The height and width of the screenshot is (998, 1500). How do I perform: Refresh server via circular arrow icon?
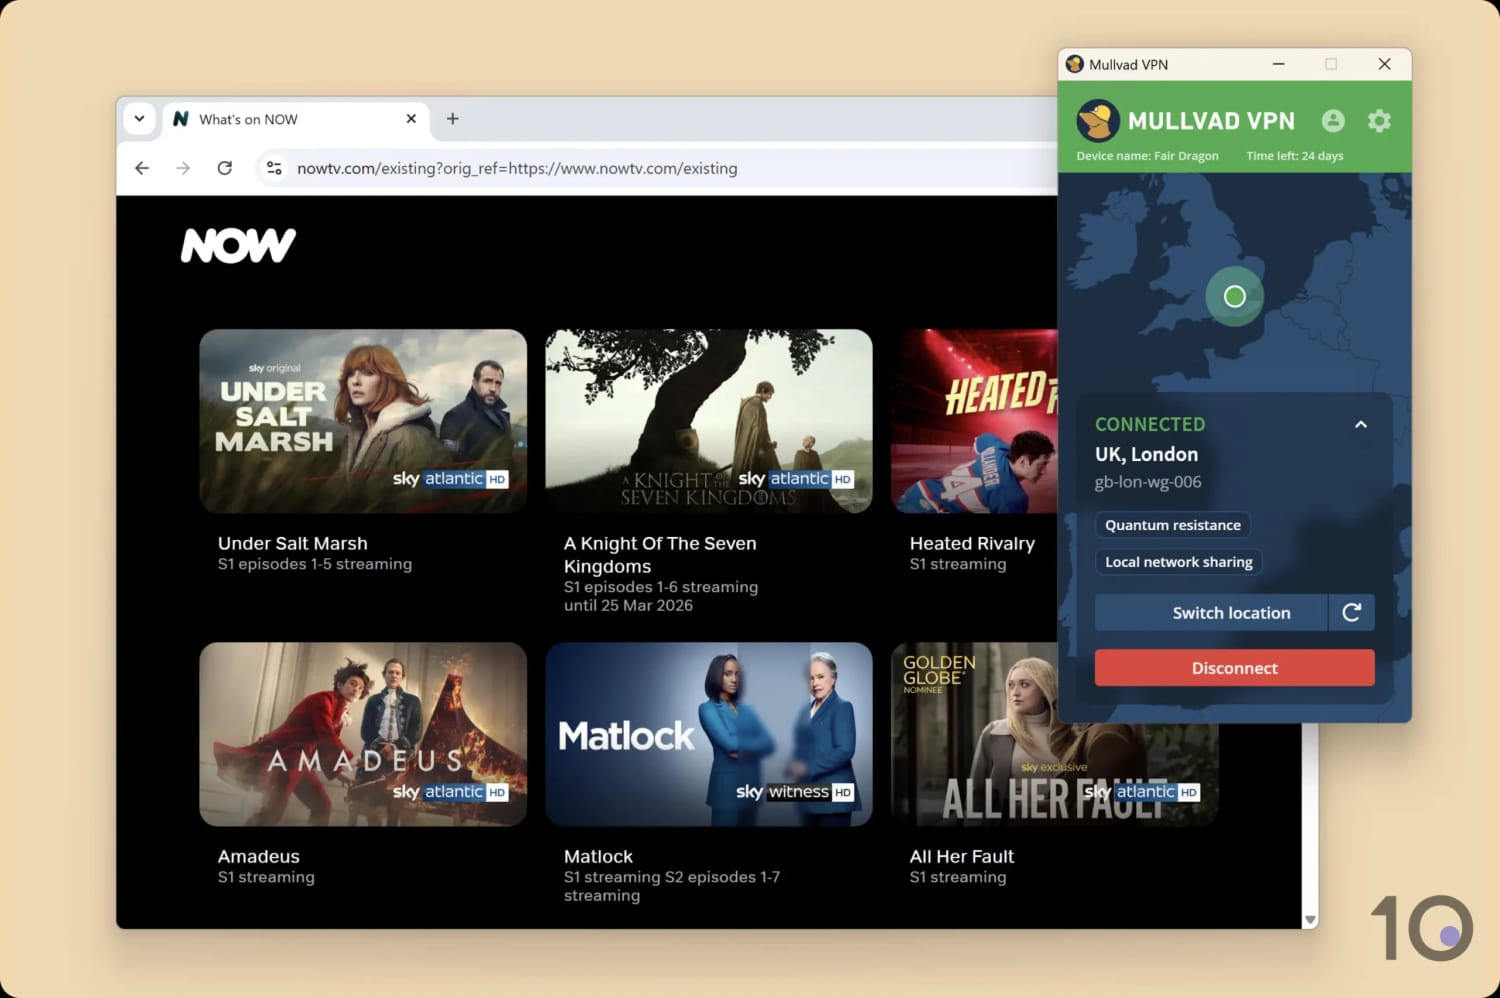coord(1352,612)
